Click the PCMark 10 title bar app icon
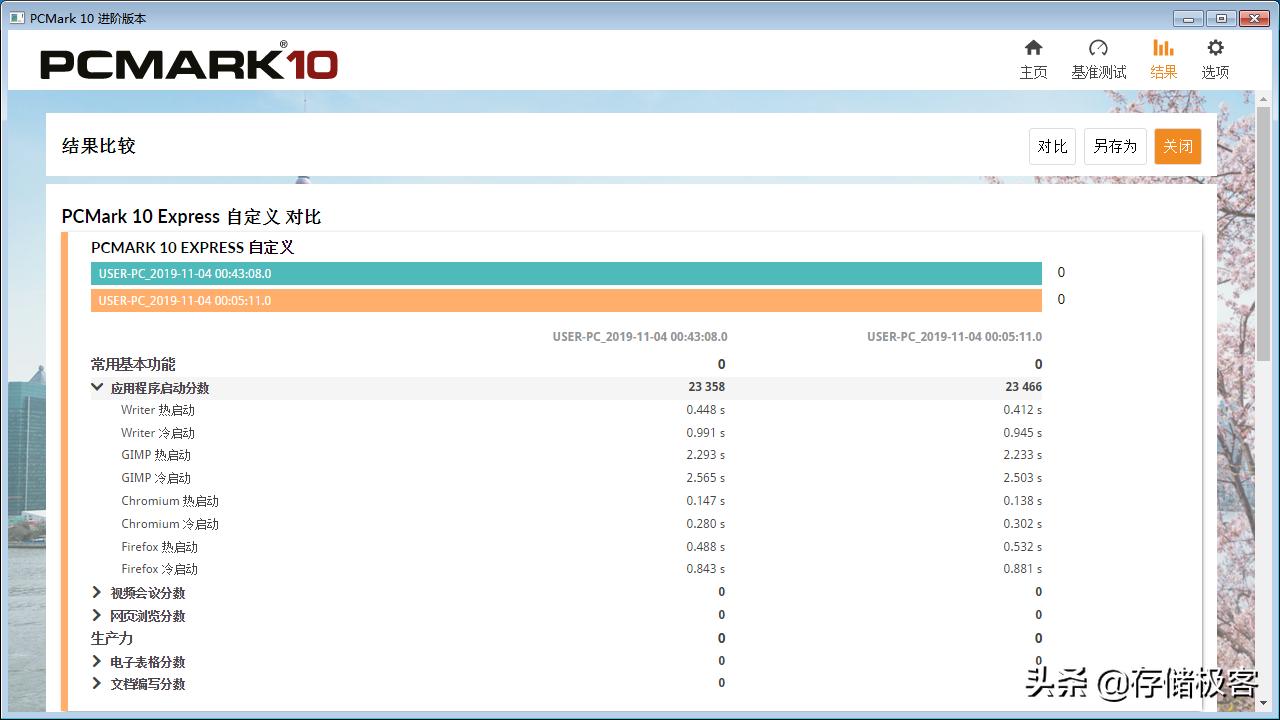The height and width of the screenshot is (720, 1280). coord(17,18)
